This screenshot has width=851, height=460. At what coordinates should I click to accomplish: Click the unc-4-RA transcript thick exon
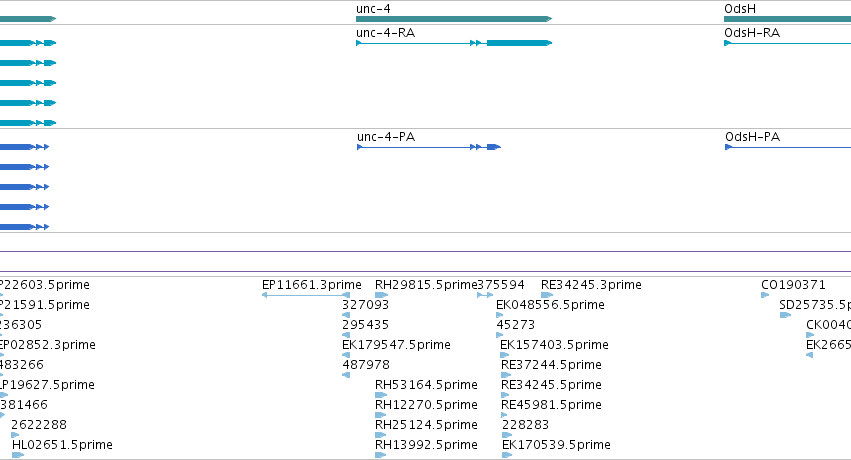[519, 43]
